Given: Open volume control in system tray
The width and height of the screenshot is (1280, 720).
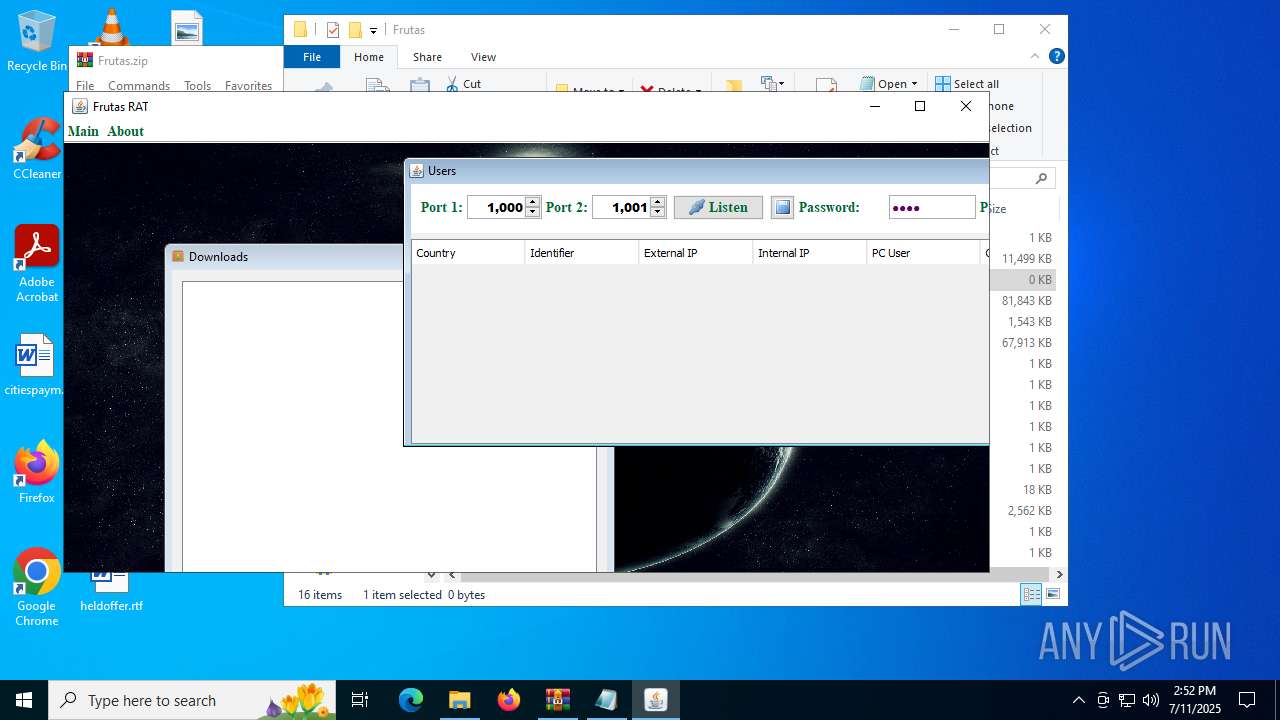Looking at the screenshot, I should tap(1150, 700).
